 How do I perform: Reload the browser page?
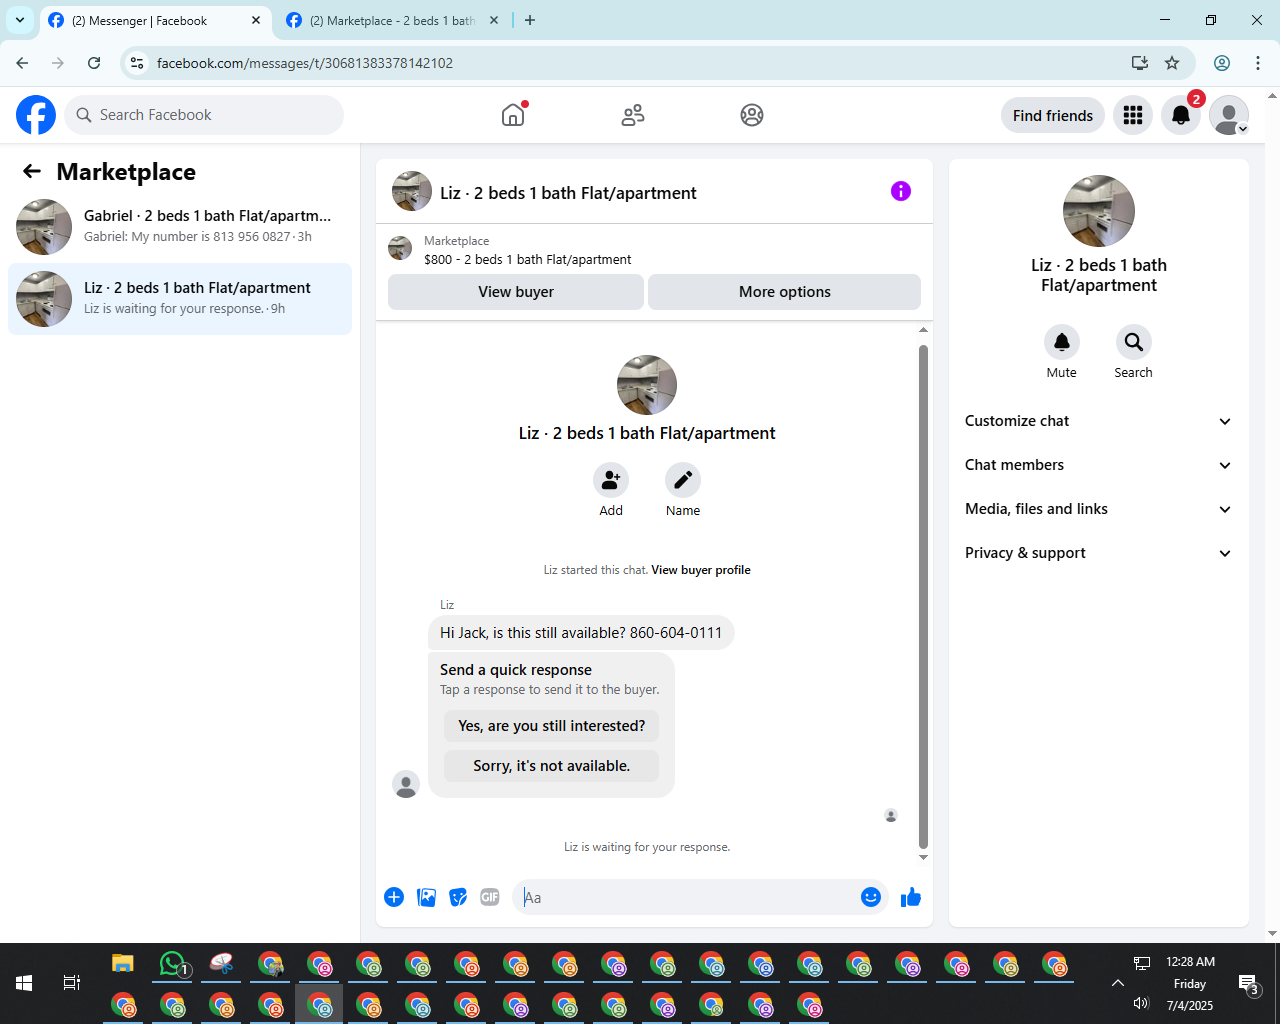(94, 63)
